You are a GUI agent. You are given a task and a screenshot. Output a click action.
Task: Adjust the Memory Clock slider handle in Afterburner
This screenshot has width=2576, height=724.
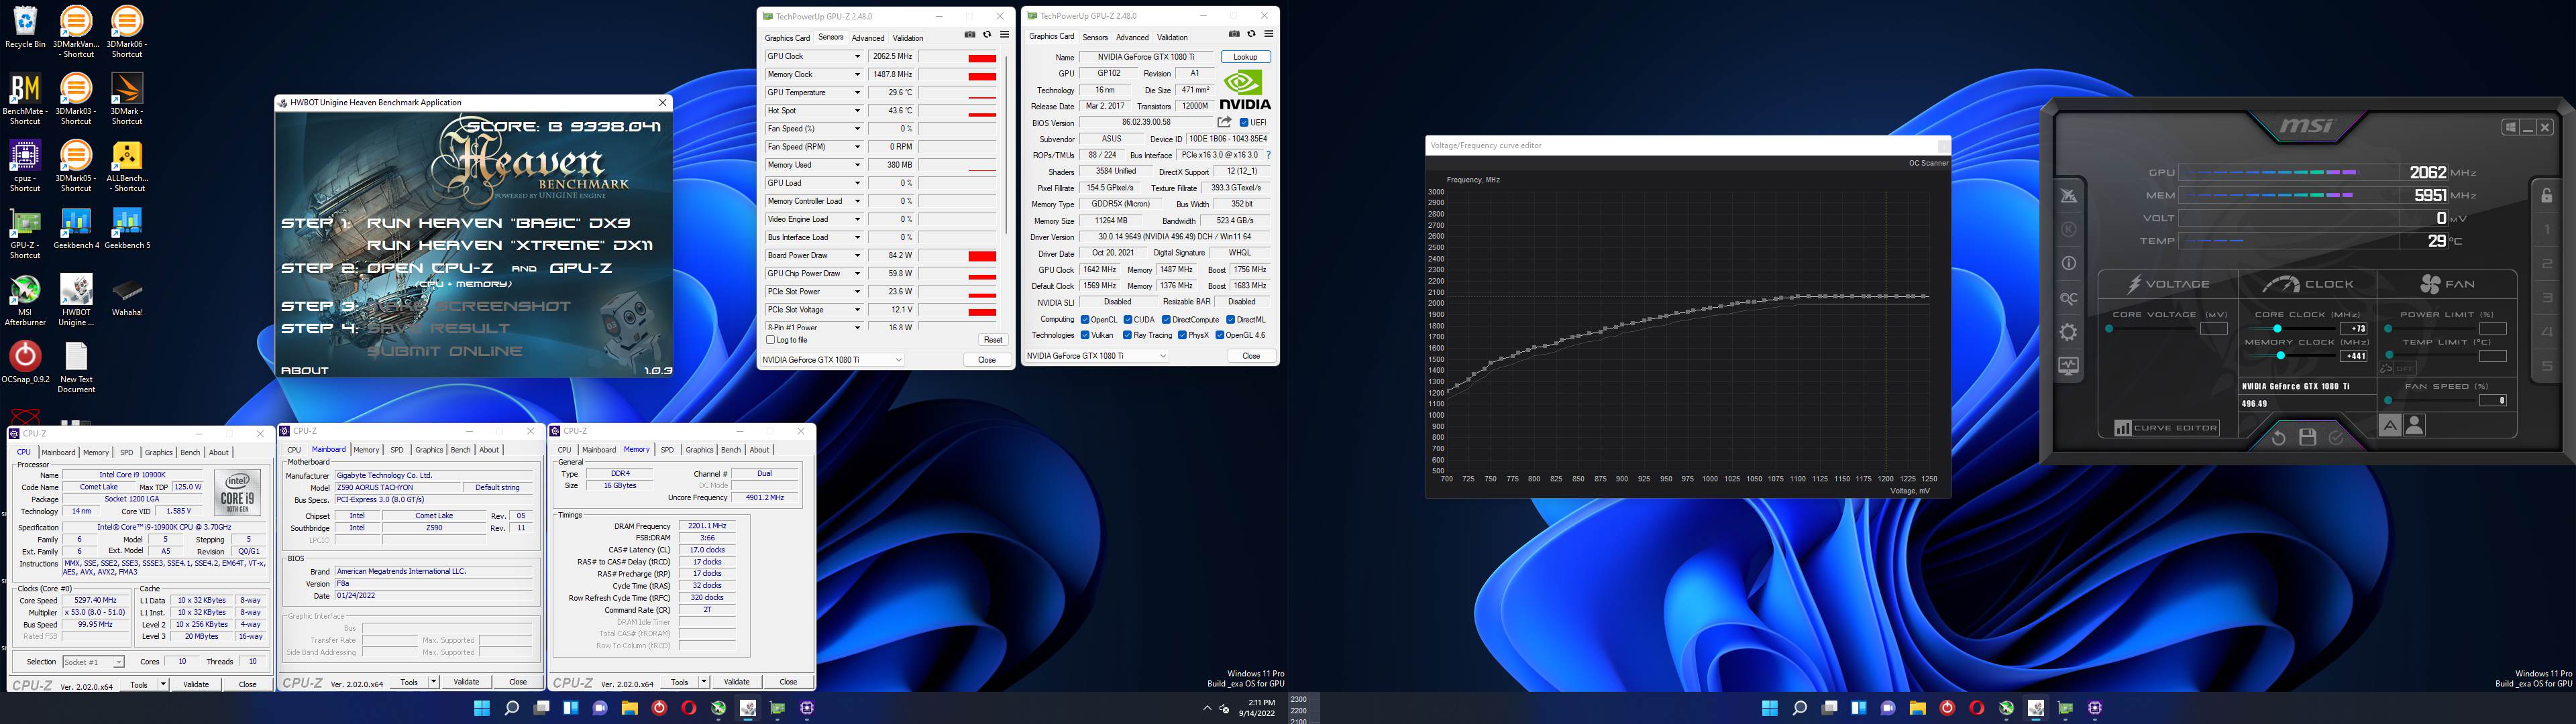click(2281, 356)
